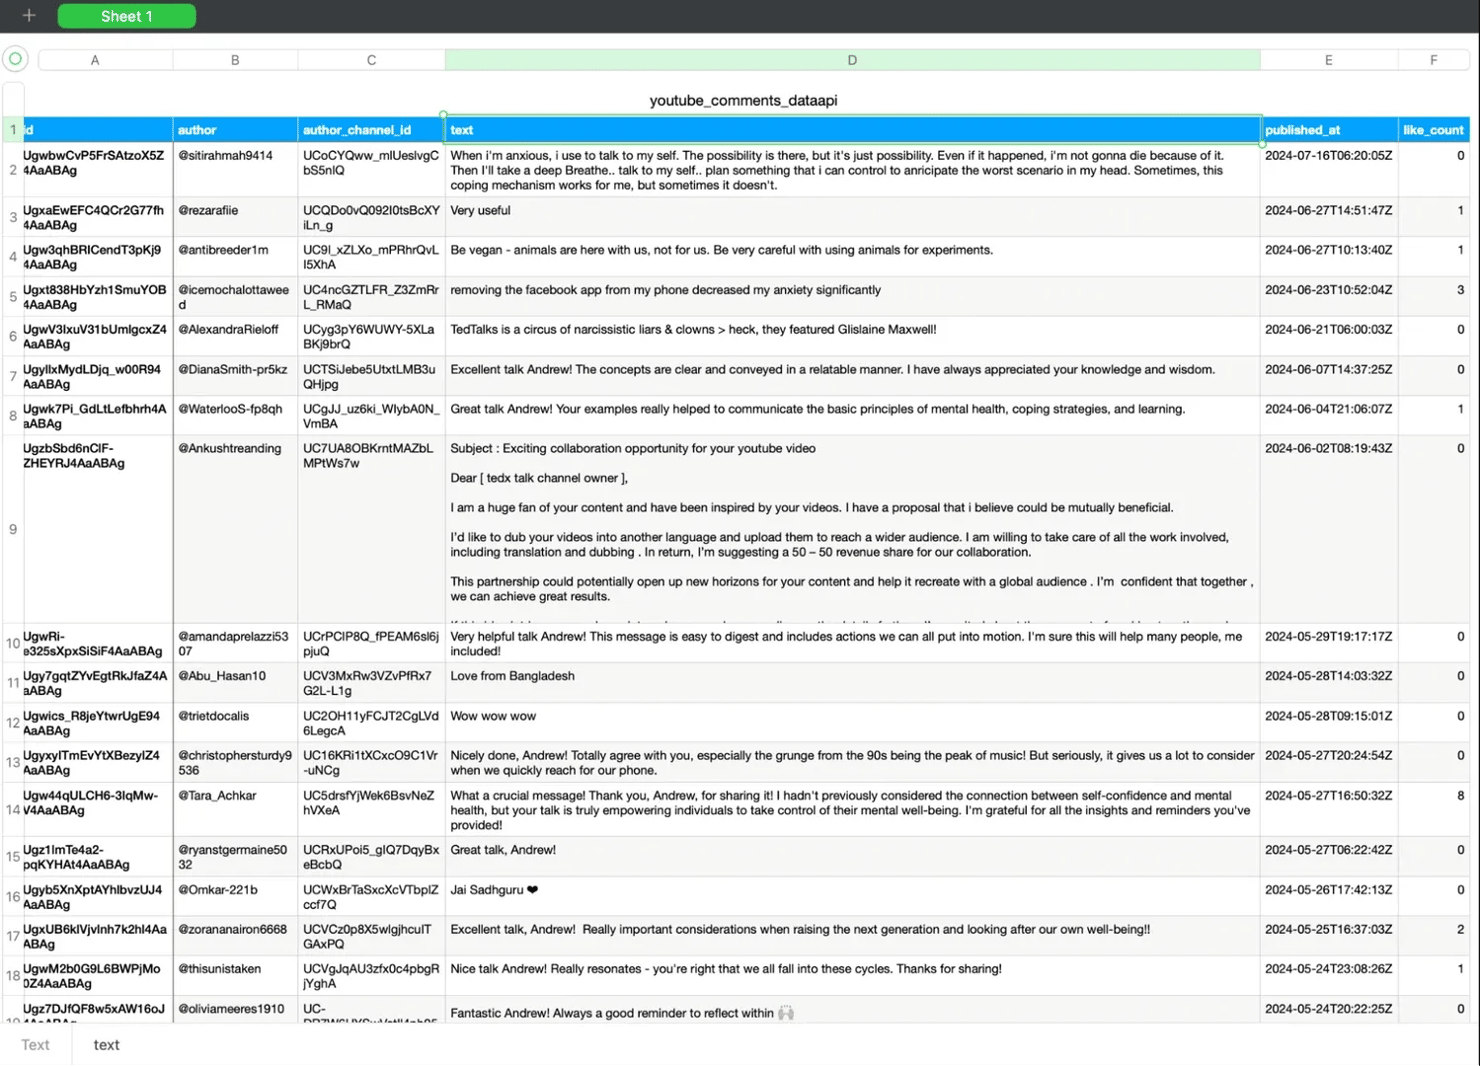Click the table title youtube_comments_dataapi

(743, 100)
